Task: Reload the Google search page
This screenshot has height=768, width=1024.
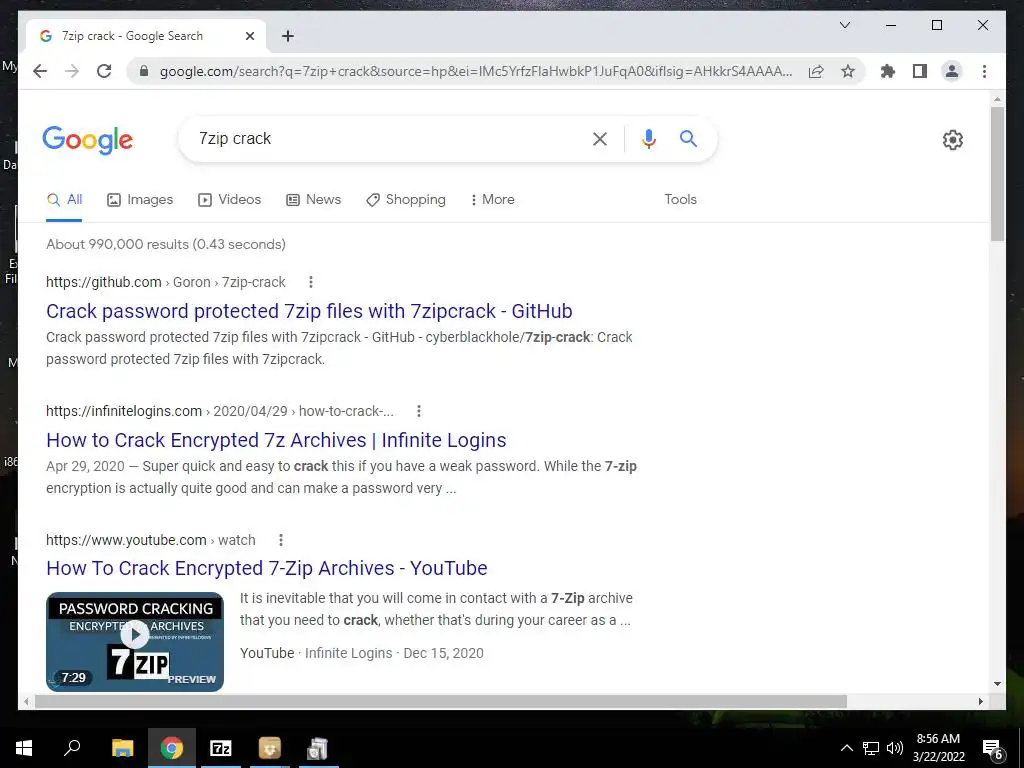Action: click(x=104, y=71)
